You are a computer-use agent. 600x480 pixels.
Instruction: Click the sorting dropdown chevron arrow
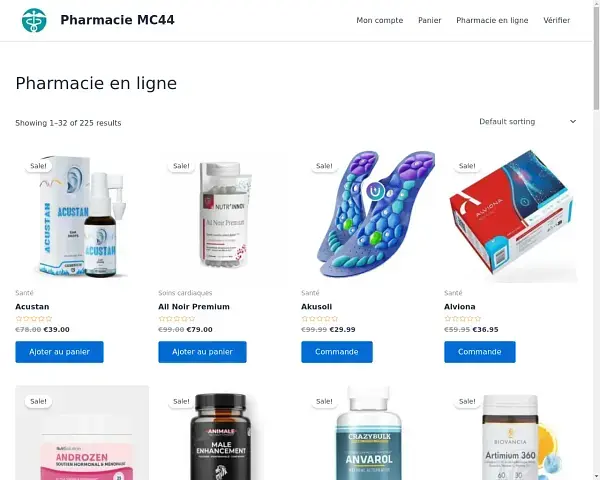pyautogui.click(x=573, y=122)
